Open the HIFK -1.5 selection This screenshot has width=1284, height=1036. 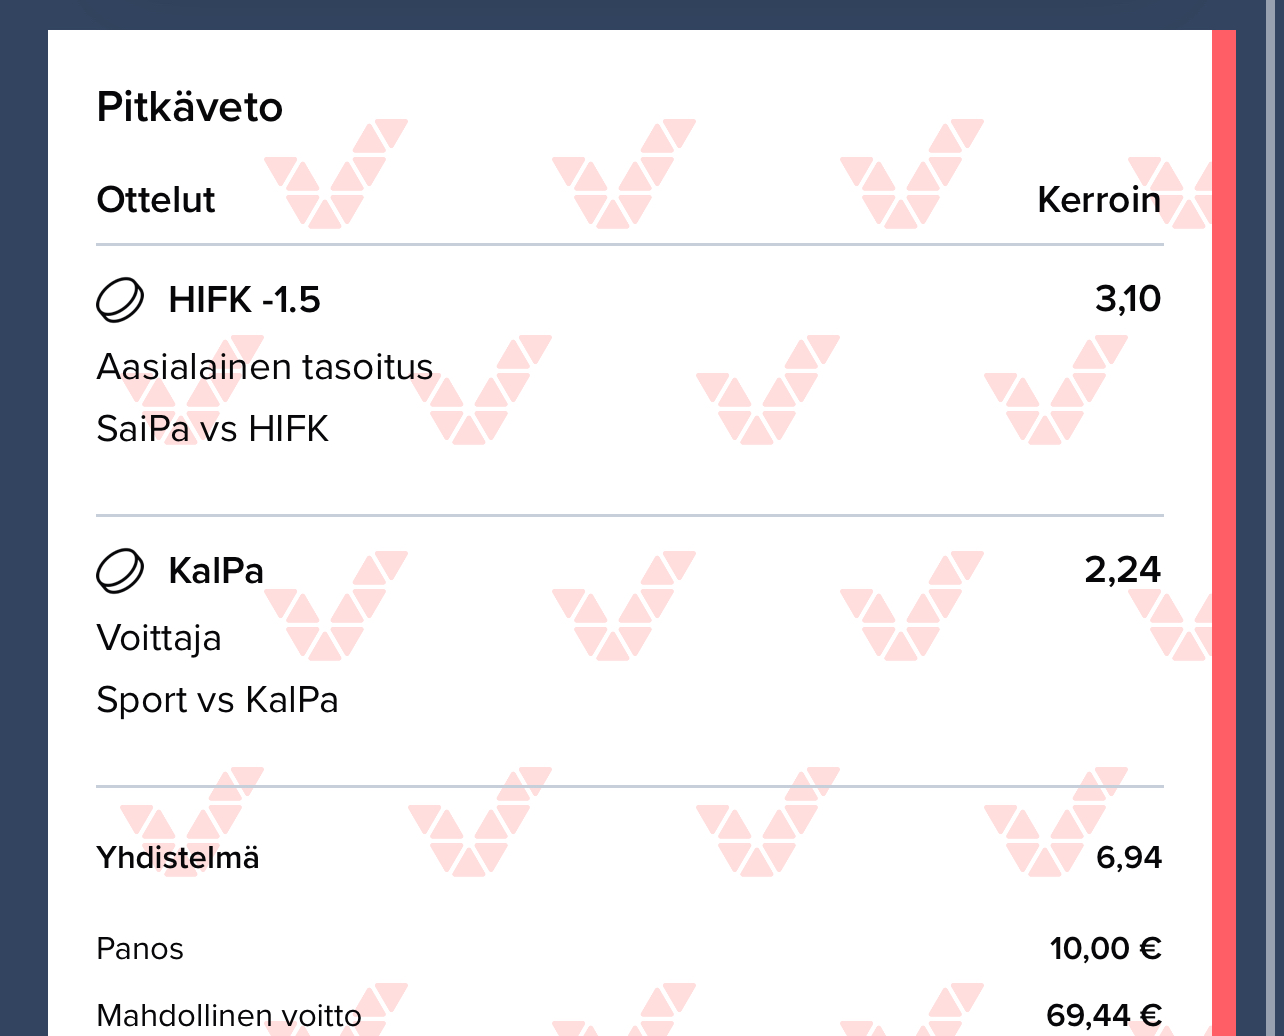245,300
